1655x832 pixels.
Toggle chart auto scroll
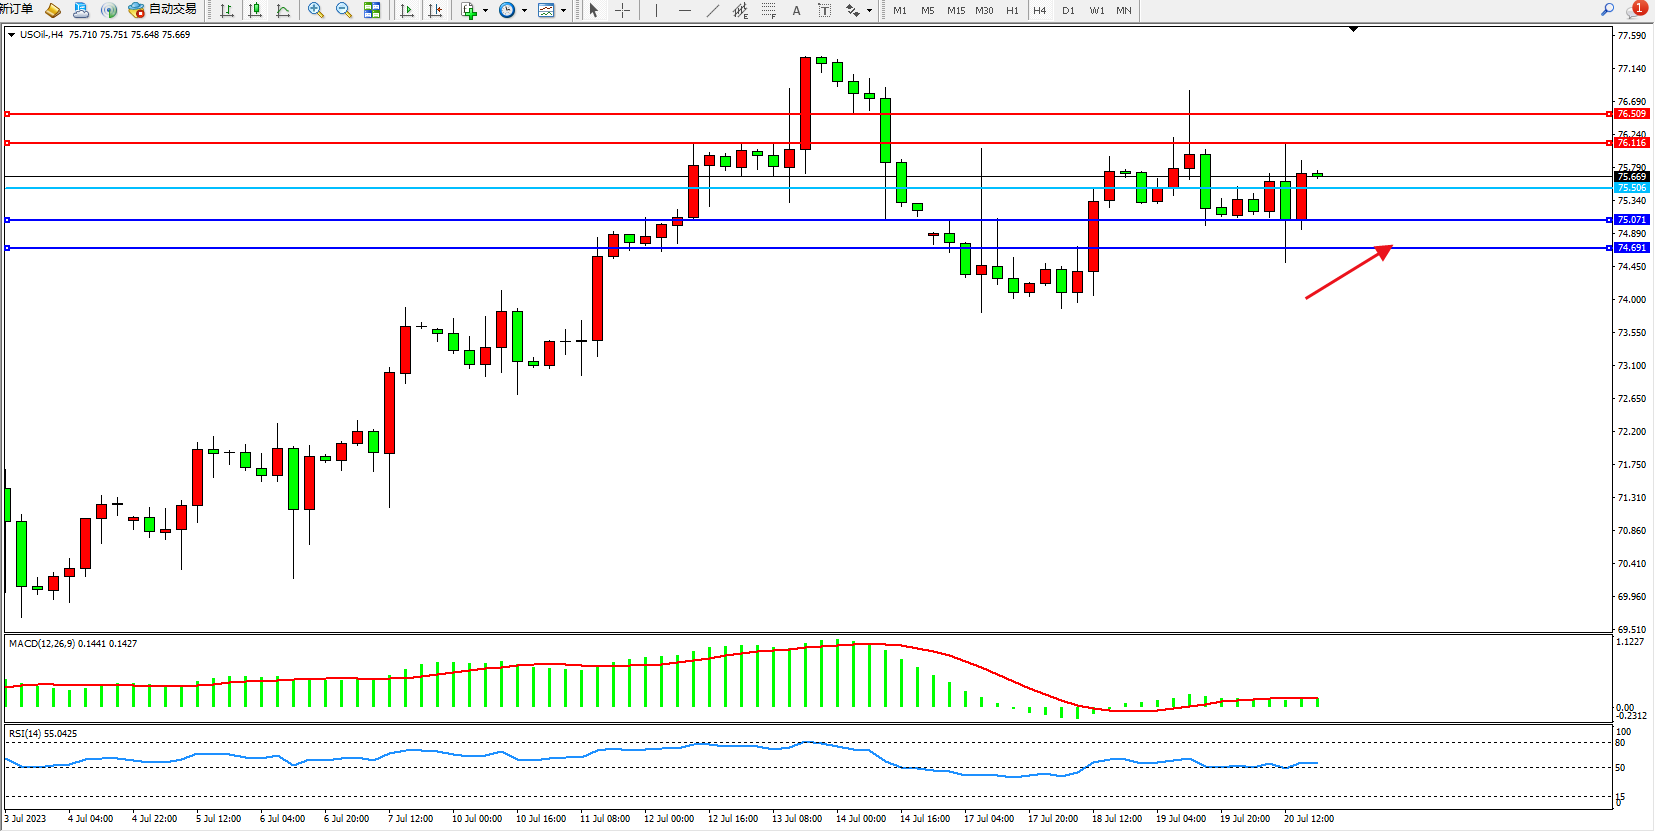[407, 10]
